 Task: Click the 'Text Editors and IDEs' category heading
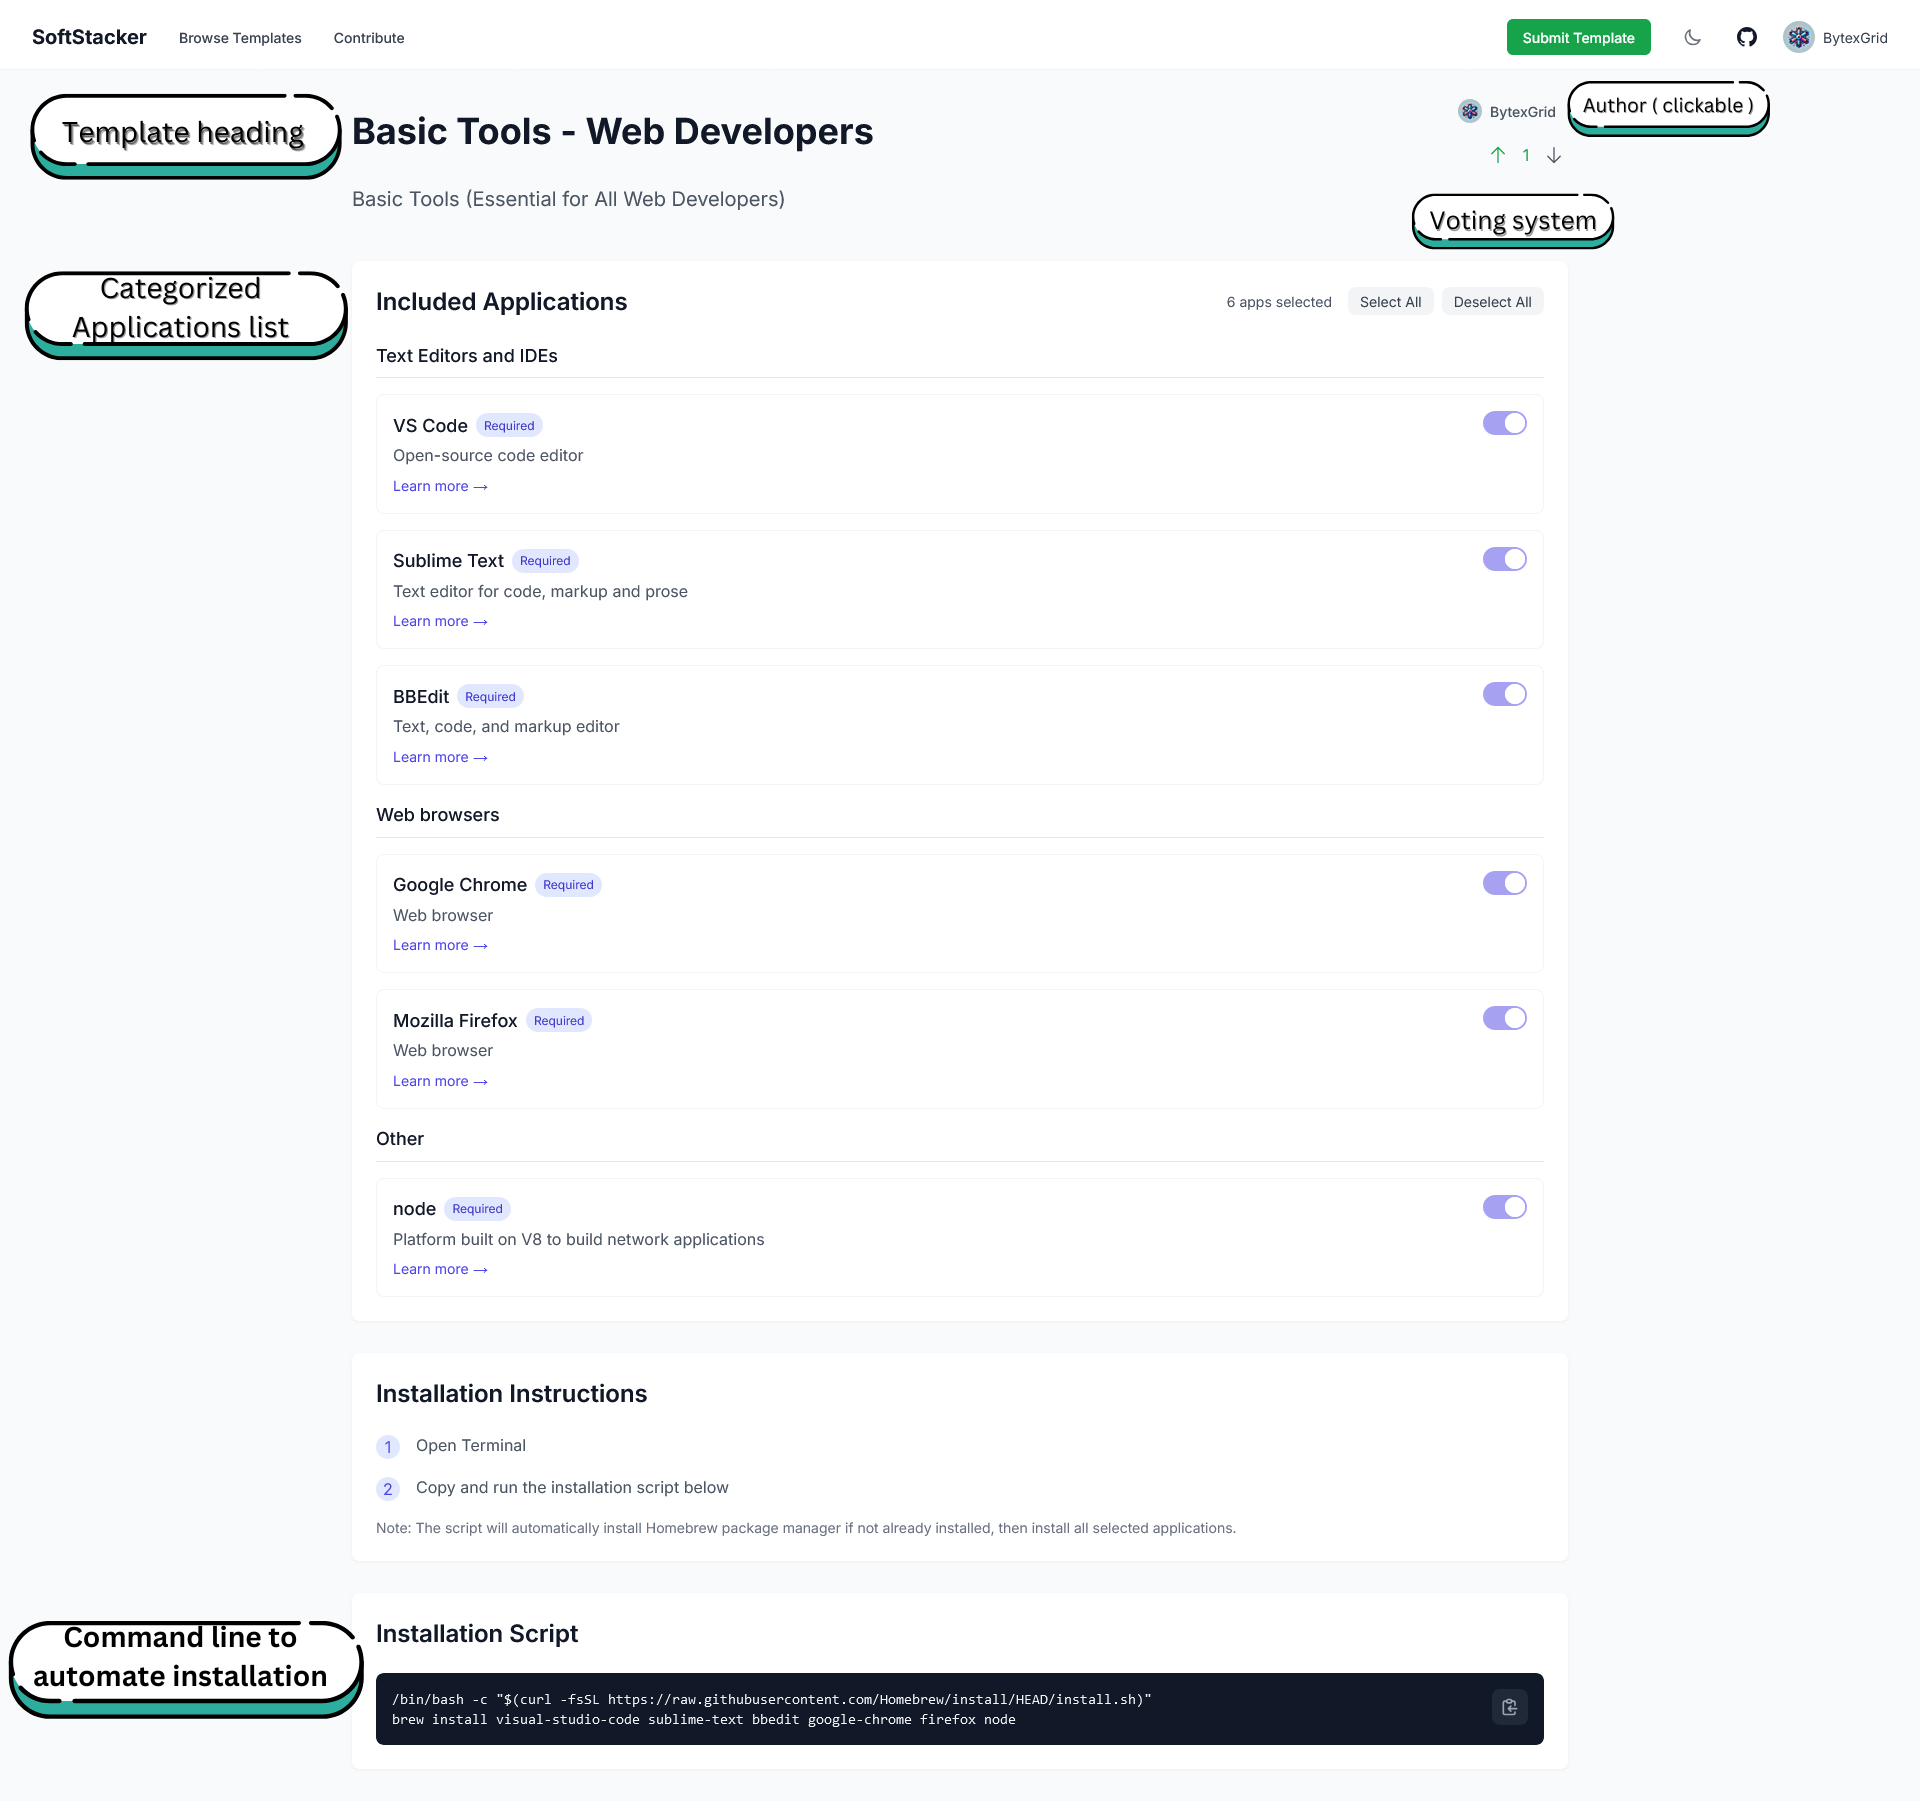click(467, 356)
